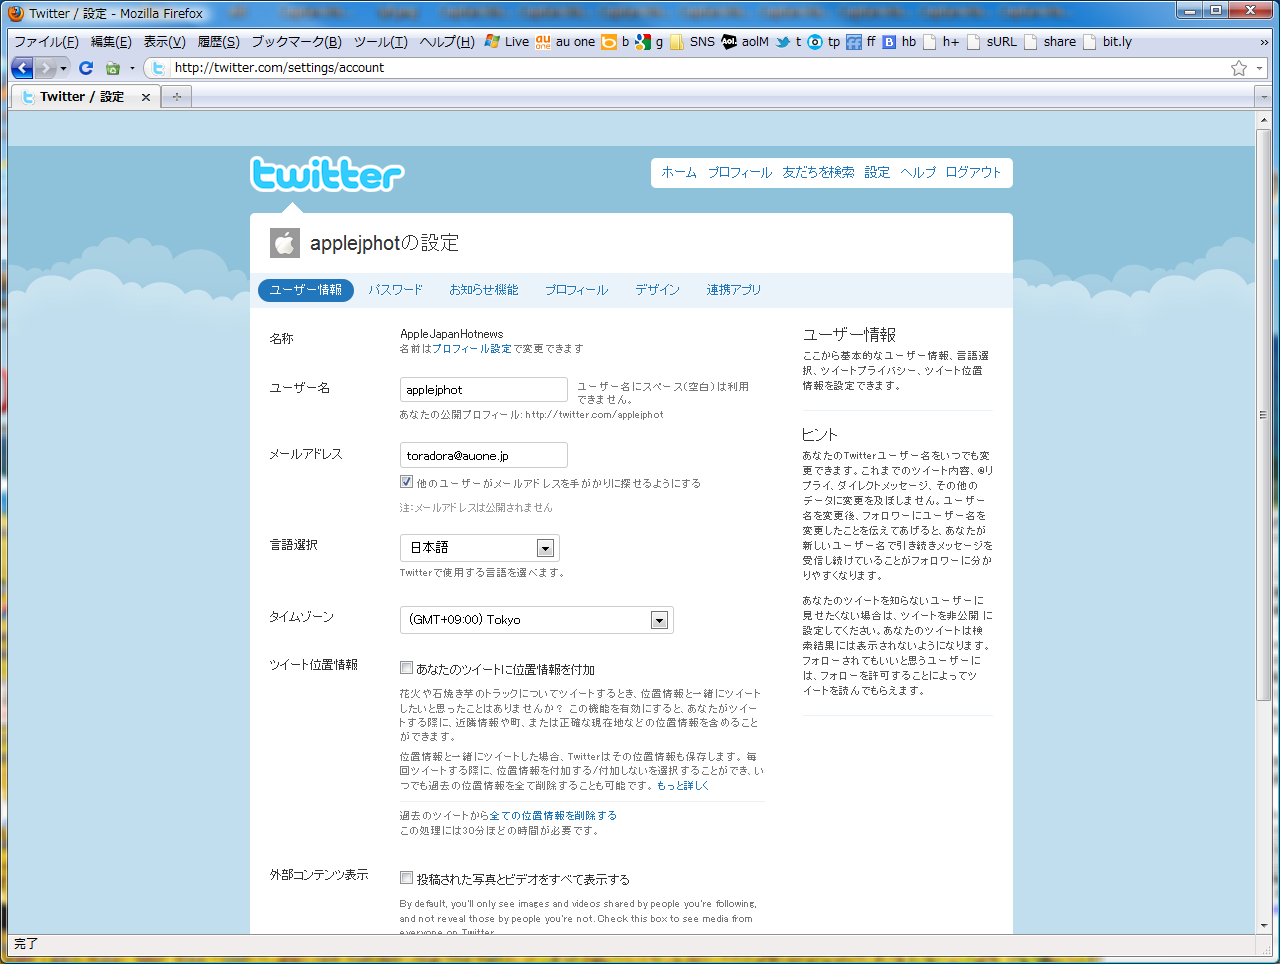Open the 'h+' bookmarklet
1280x964 pixels.
tap(941, 42)
